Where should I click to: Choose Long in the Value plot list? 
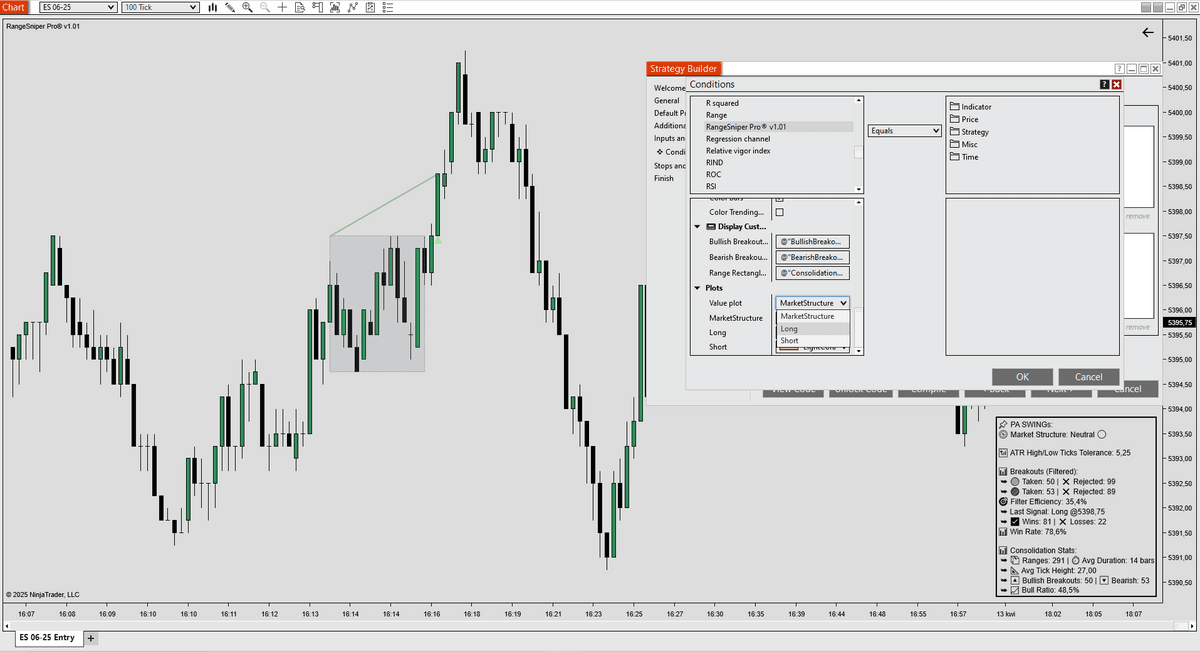pos(790,329)
